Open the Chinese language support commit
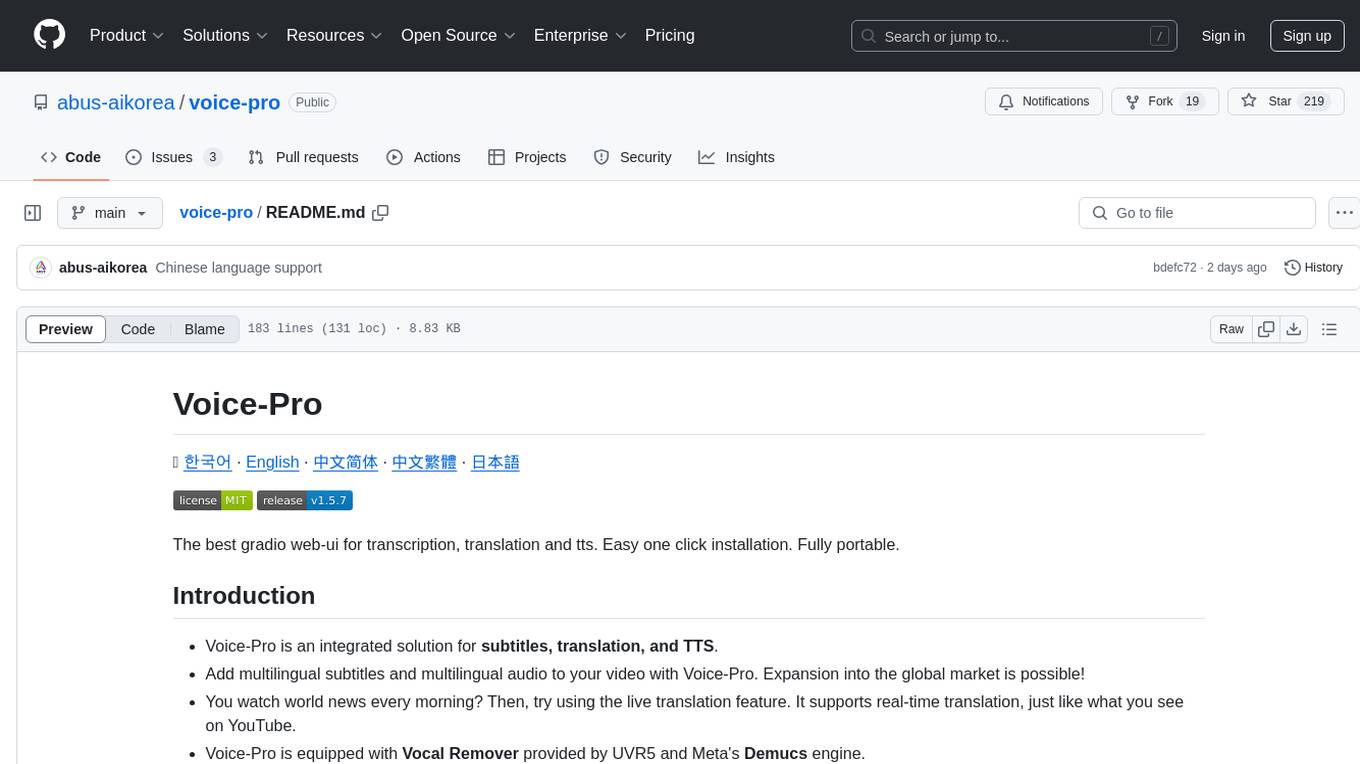Screen dimensions: 1360x764 239,268
